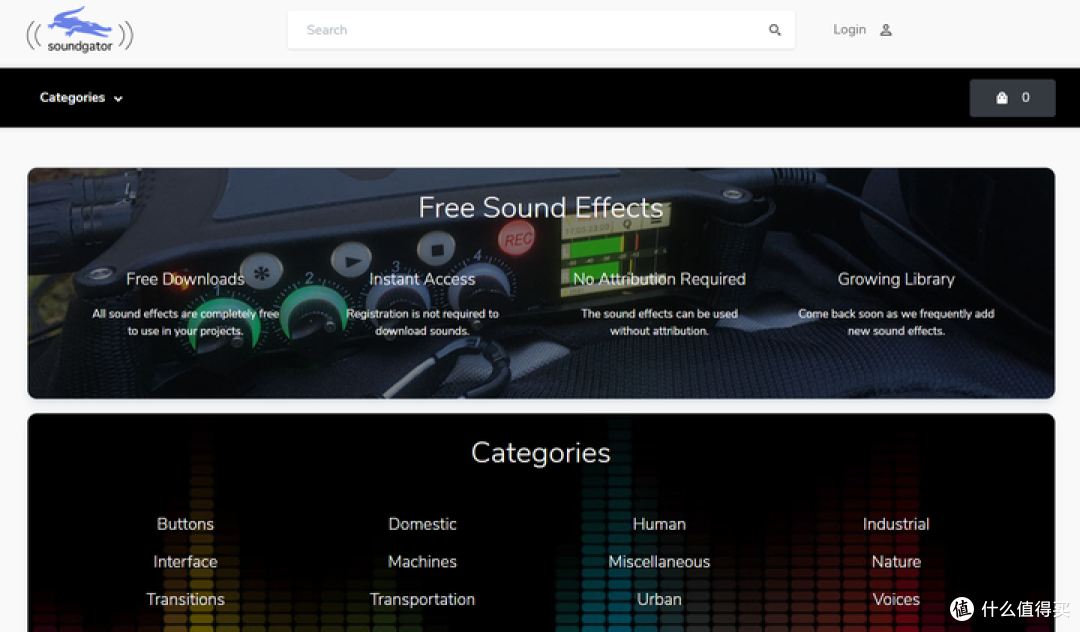Click the Instant Access heading
1080x632 pixels.
point(422,279)
